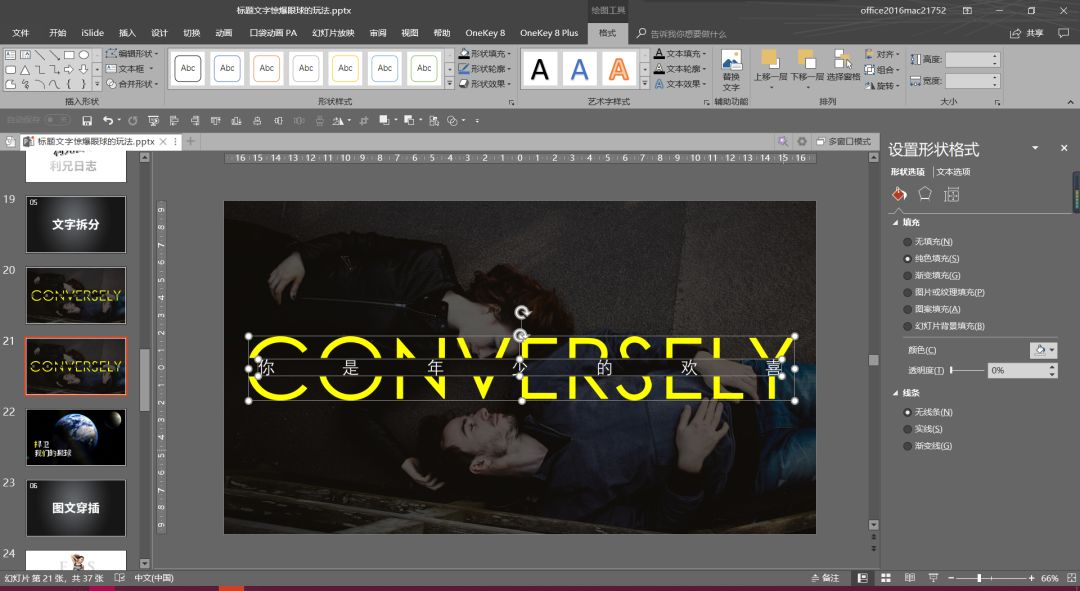Switch to Normal view icon in status bar

pos(862,578)
